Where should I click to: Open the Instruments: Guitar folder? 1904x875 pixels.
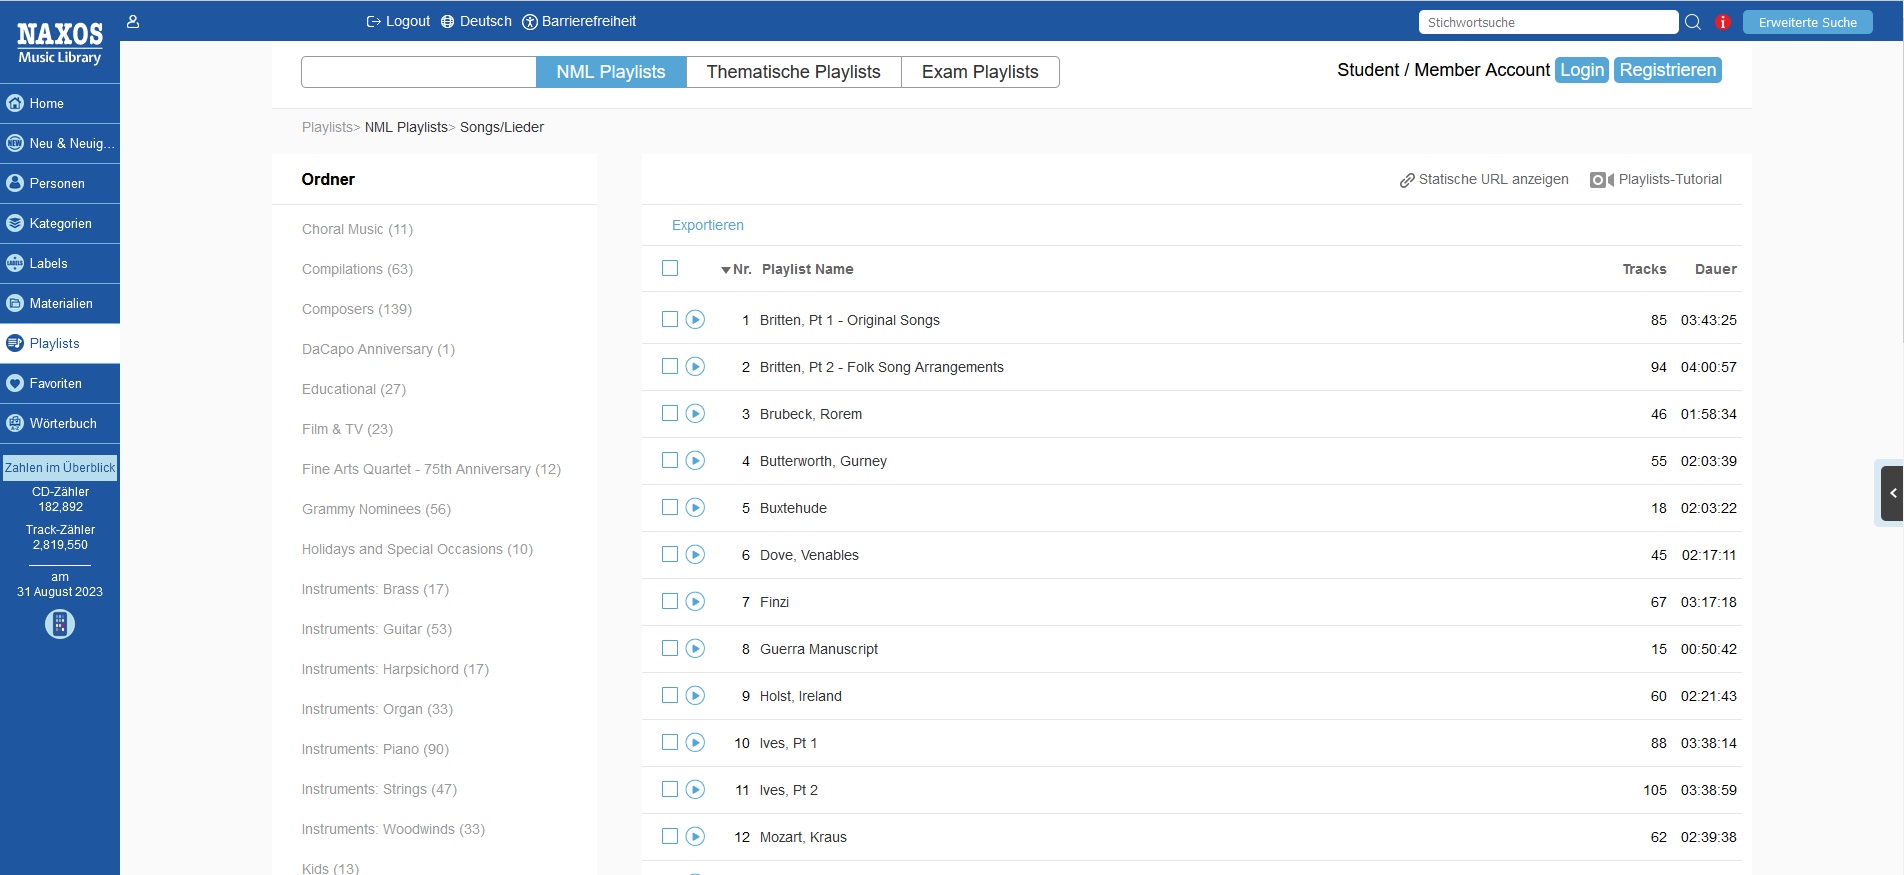[x=376, y=629]
